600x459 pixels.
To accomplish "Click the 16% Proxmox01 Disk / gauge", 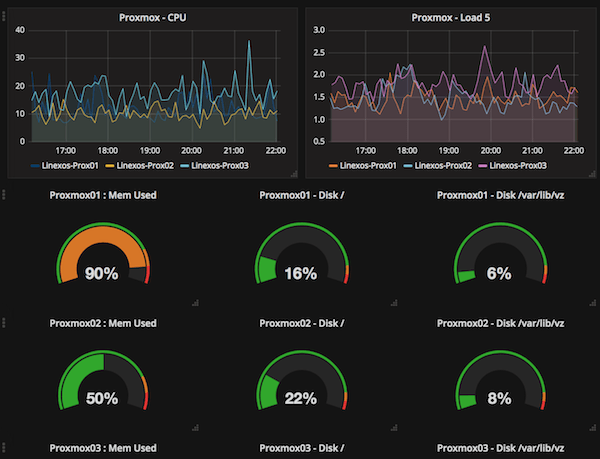I will pyautogui.click(x=302, y=253).
